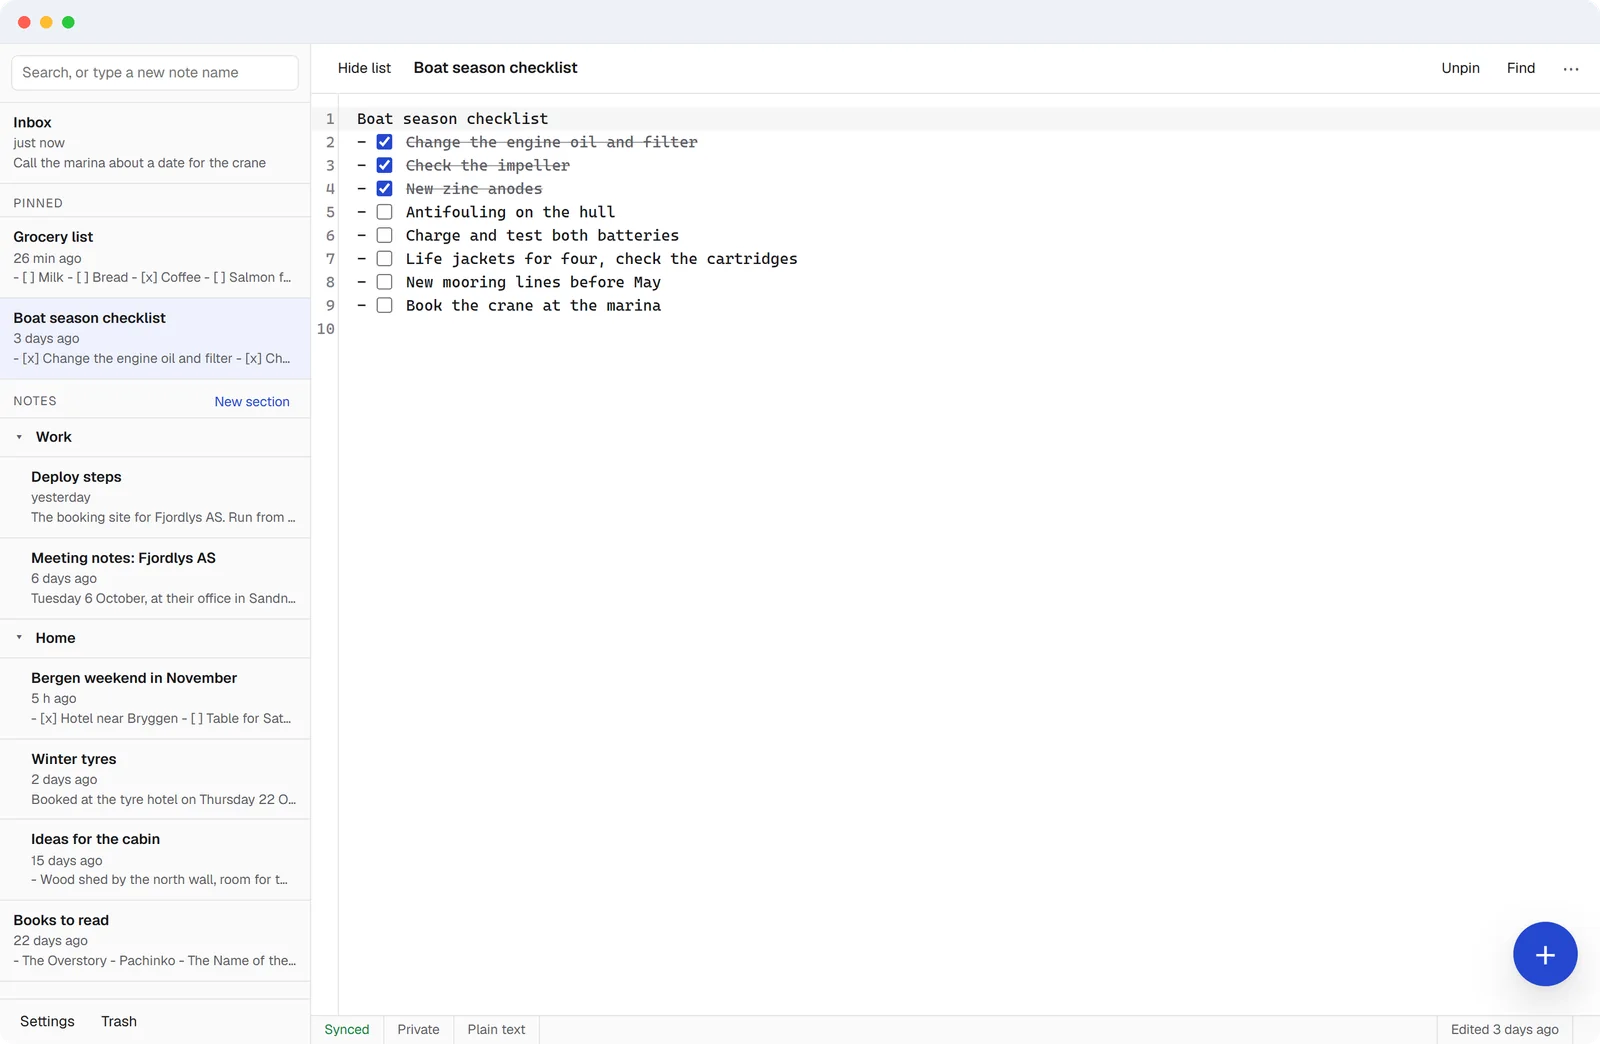
Task: Uncheck the Check the impeller checkbox
Action: click(x=384, y=165)
